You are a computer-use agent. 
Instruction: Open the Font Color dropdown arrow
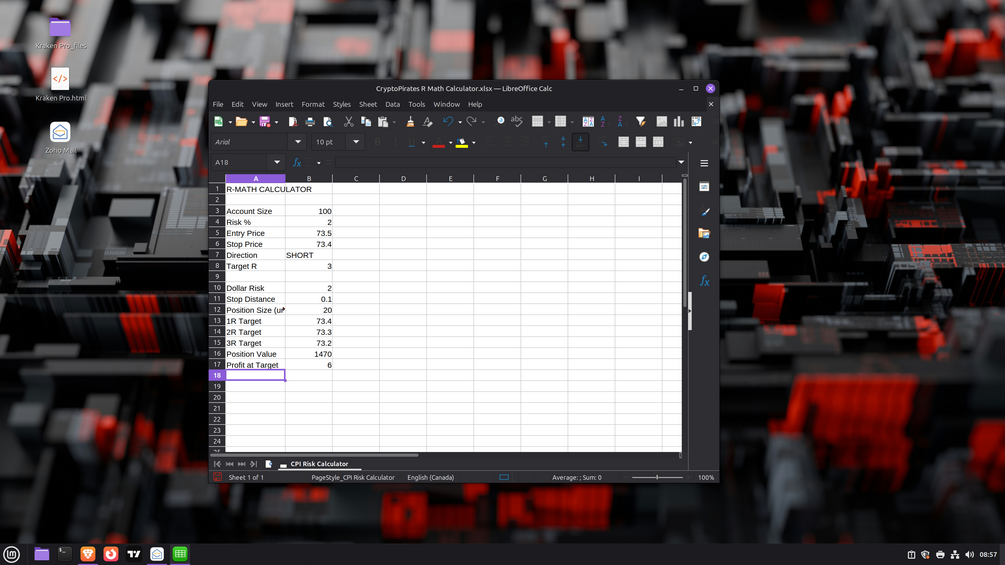[450, 142]
